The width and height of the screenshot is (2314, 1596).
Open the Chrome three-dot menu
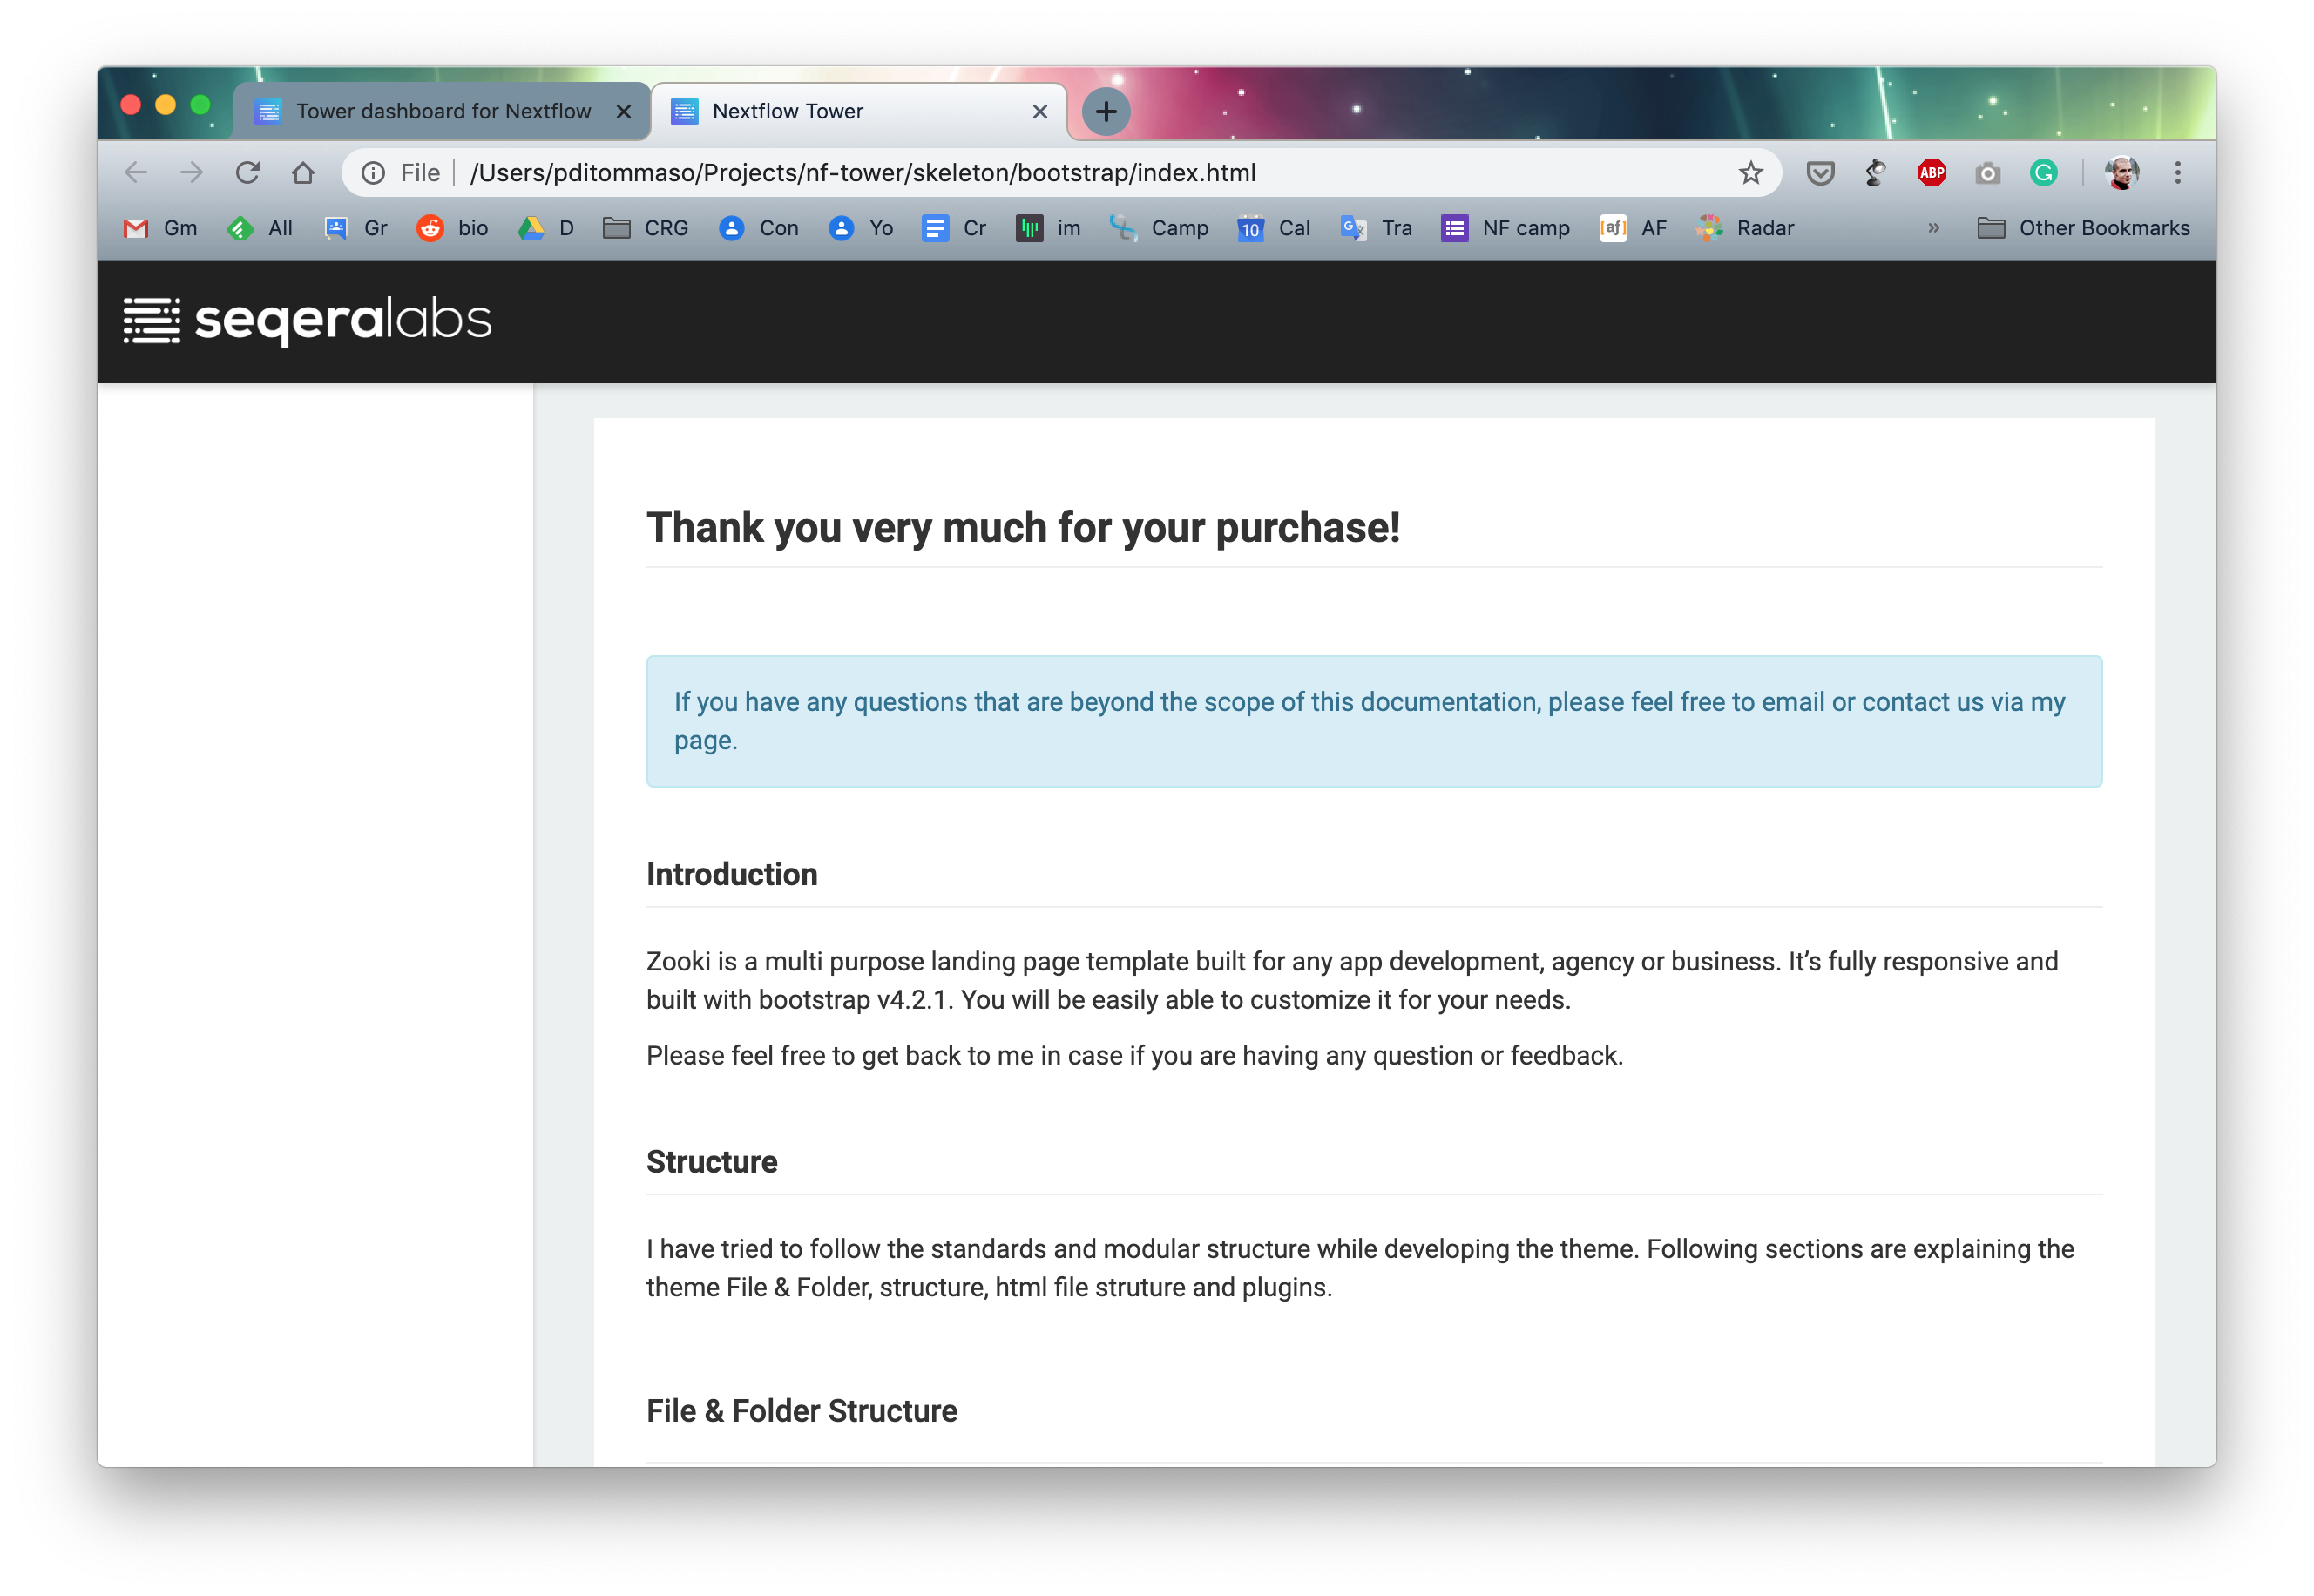point(2177,173)
